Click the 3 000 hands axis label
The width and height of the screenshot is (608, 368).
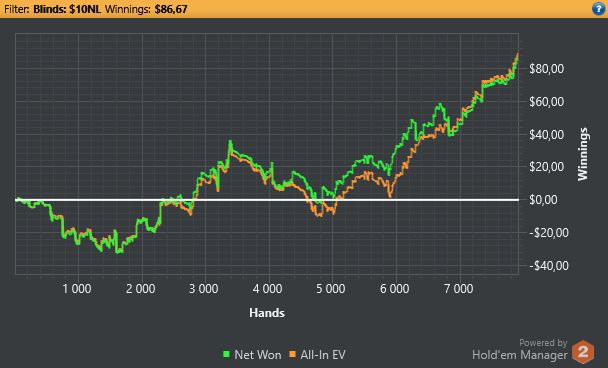point(204,289)
